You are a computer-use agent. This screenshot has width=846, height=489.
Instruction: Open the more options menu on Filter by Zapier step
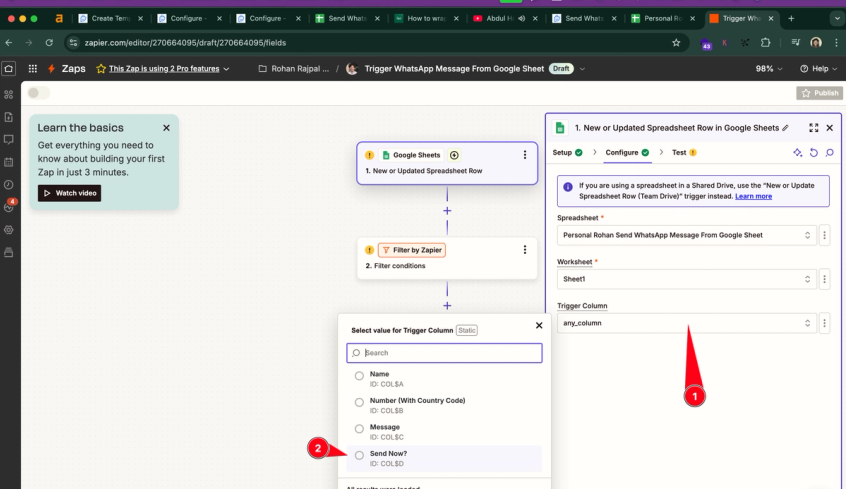coord(524,250)
